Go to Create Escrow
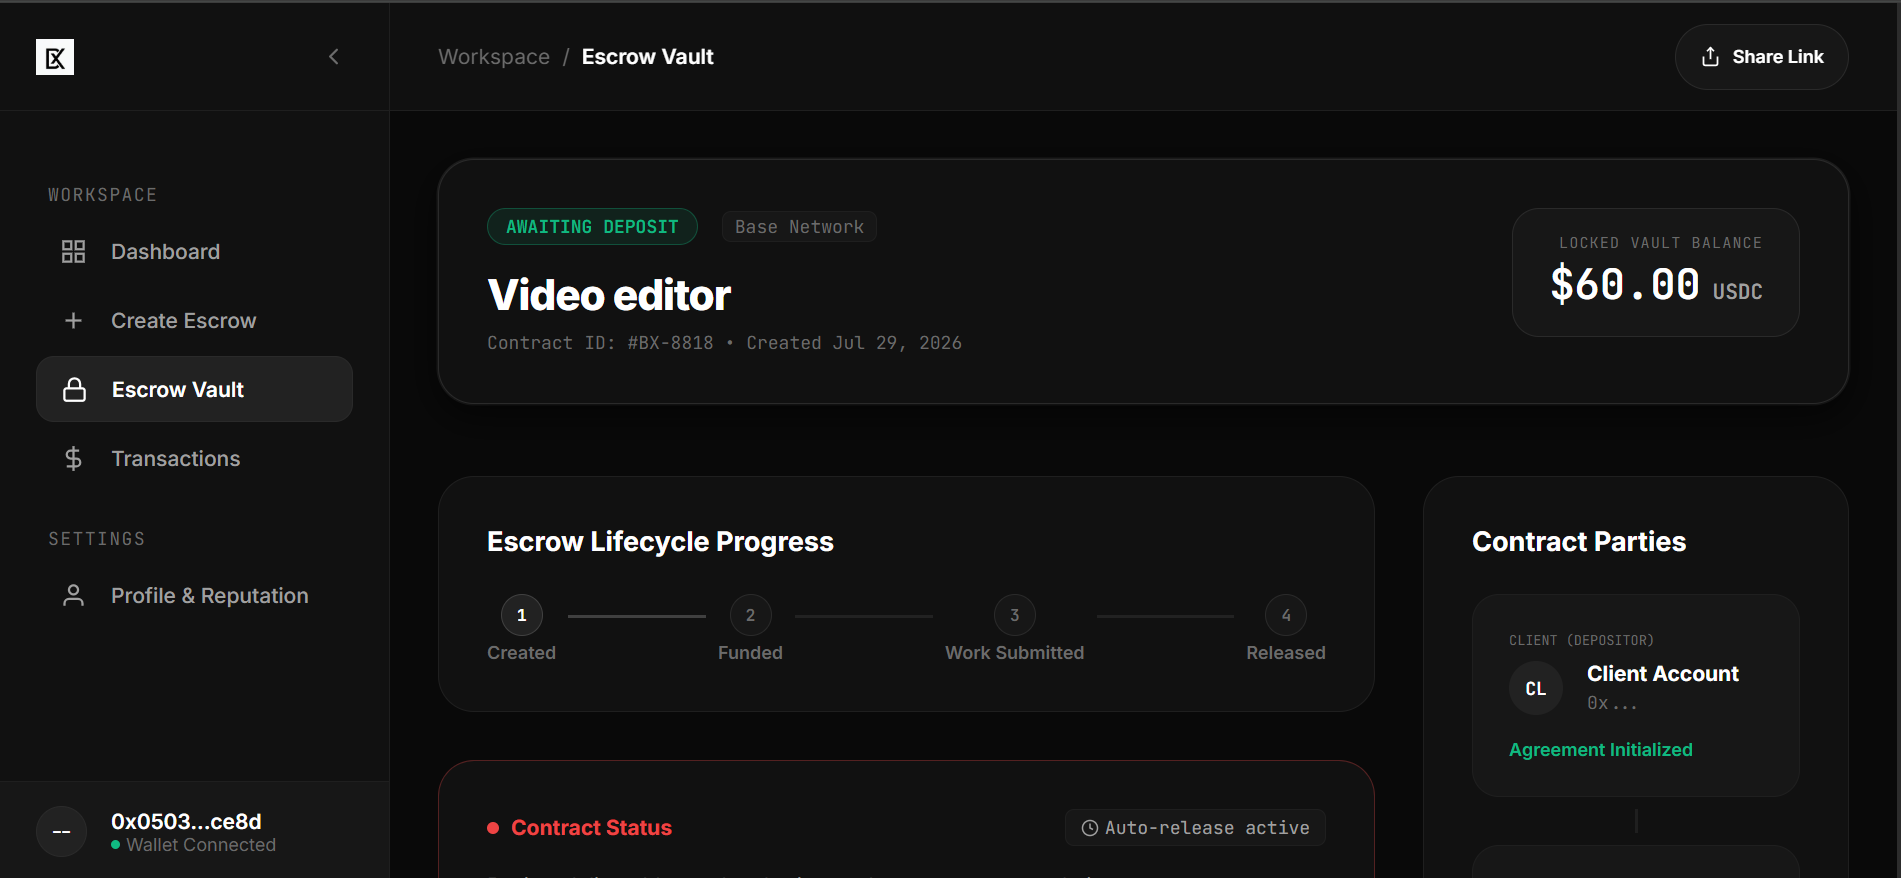Image resolution: width=1901 pixels, height=878 pixels. click(194, 320)
